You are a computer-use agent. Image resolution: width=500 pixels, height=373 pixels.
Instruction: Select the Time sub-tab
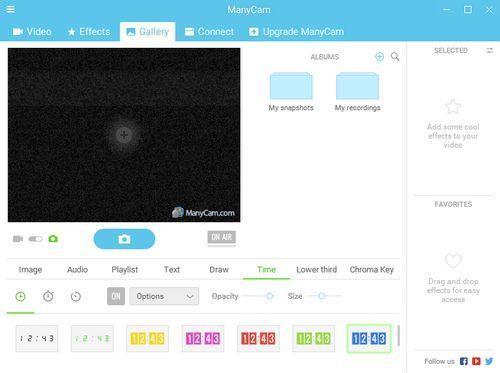(266, 269)
